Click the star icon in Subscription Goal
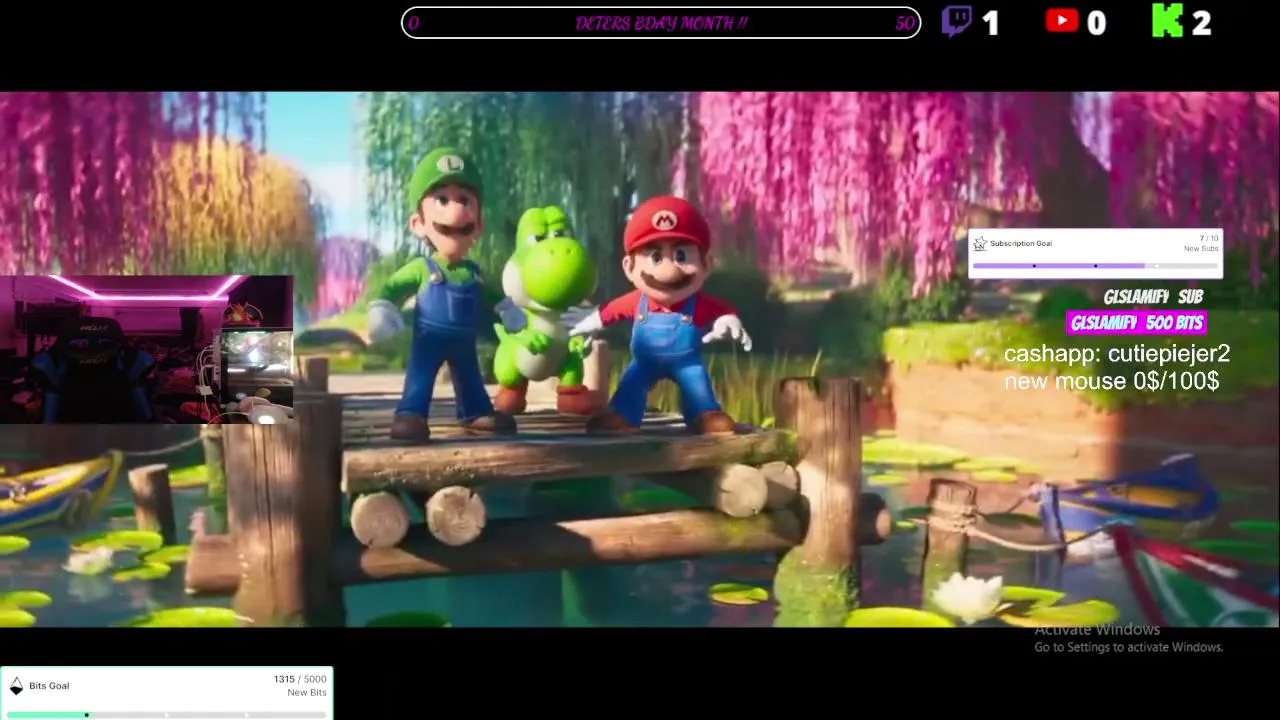This screenshot has height=720, width=1280. pyautogui.click(x=980, y=243)
